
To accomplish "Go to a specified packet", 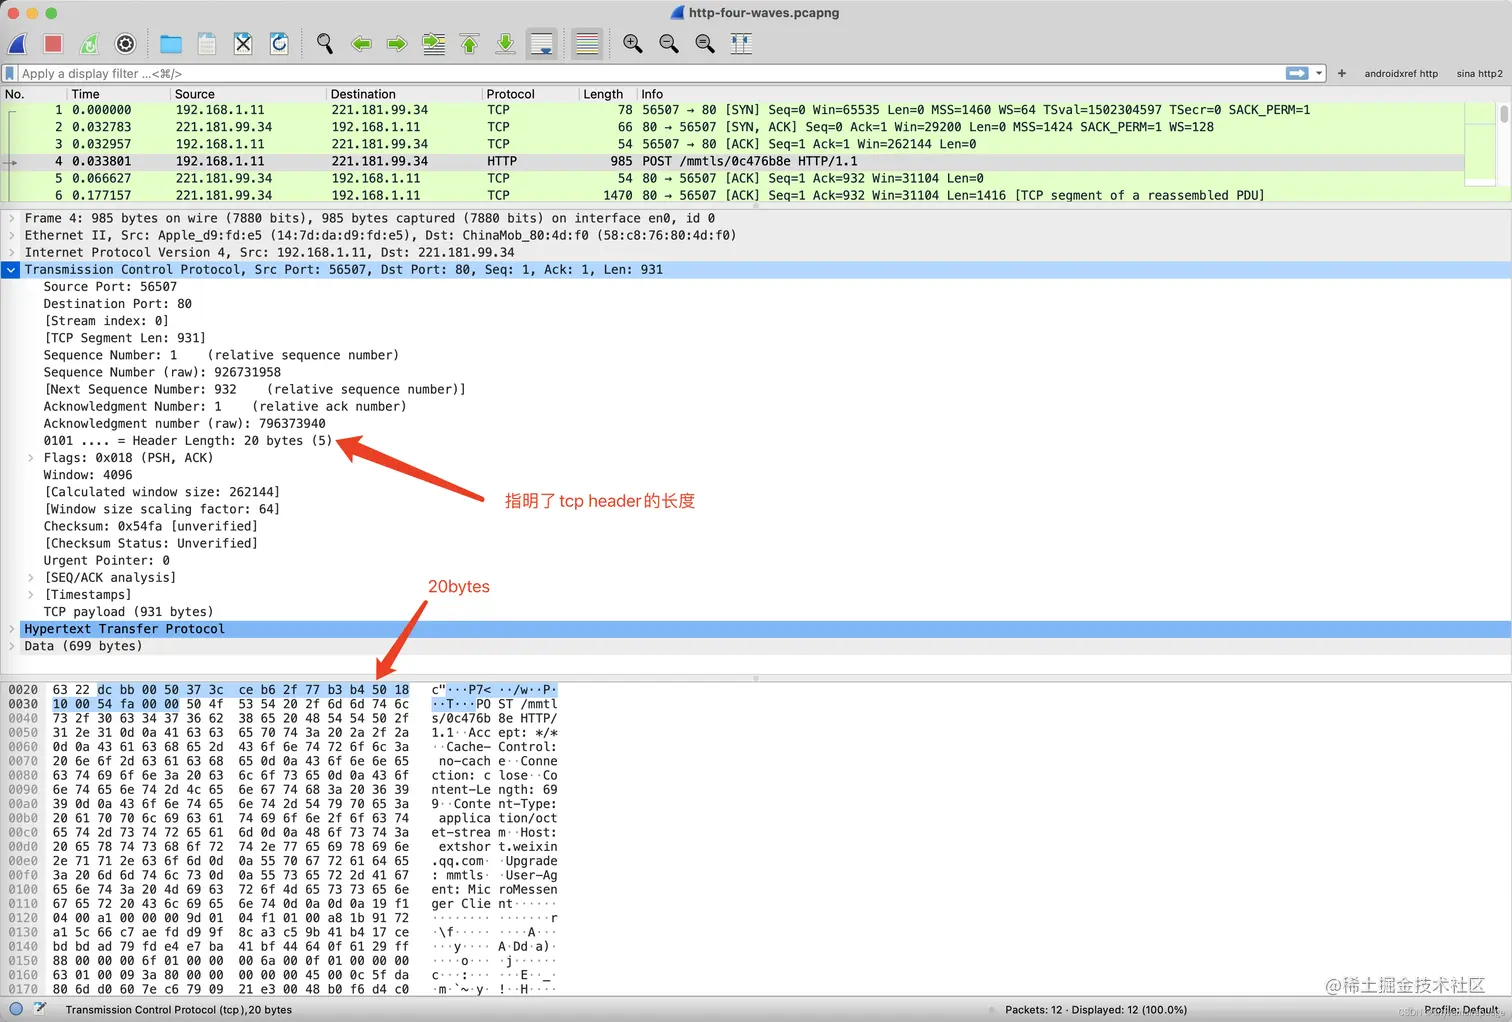I will pyautogui.click(x=434, y=44).
